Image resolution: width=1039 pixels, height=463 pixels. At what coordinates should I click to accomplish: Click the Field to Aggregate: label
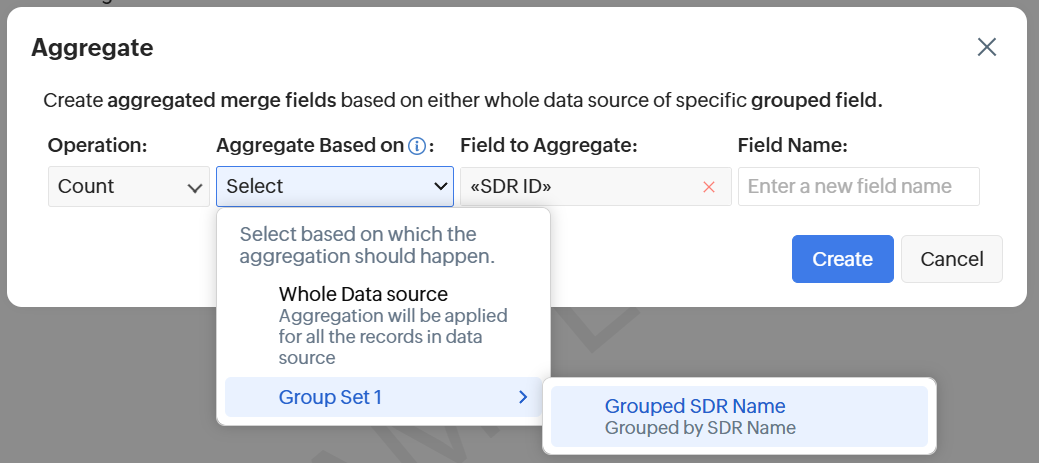(x=548, y=145)
